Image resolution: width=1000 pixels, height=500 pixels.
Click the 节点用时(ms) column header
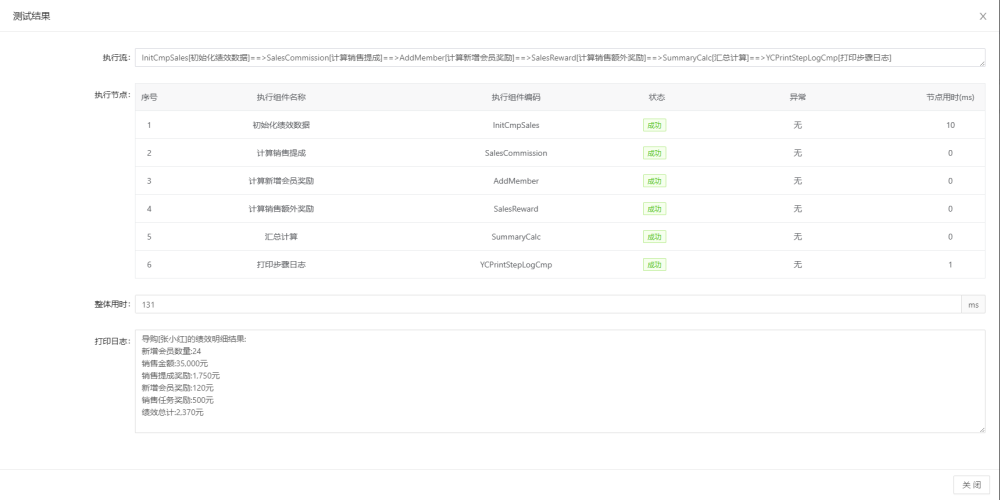pyautogui.click(x=950, y=98)
